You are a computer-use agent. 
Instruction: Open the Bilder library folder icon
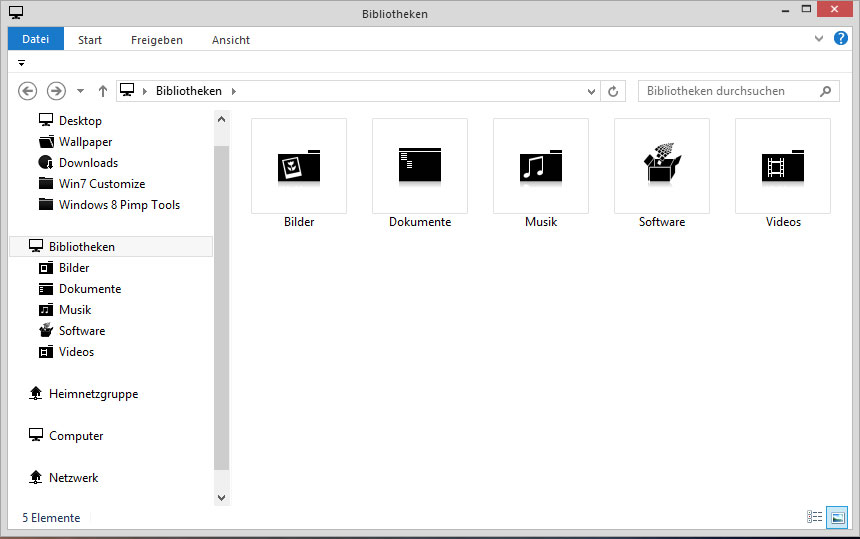pyautogui.click(x=299, y=166)
